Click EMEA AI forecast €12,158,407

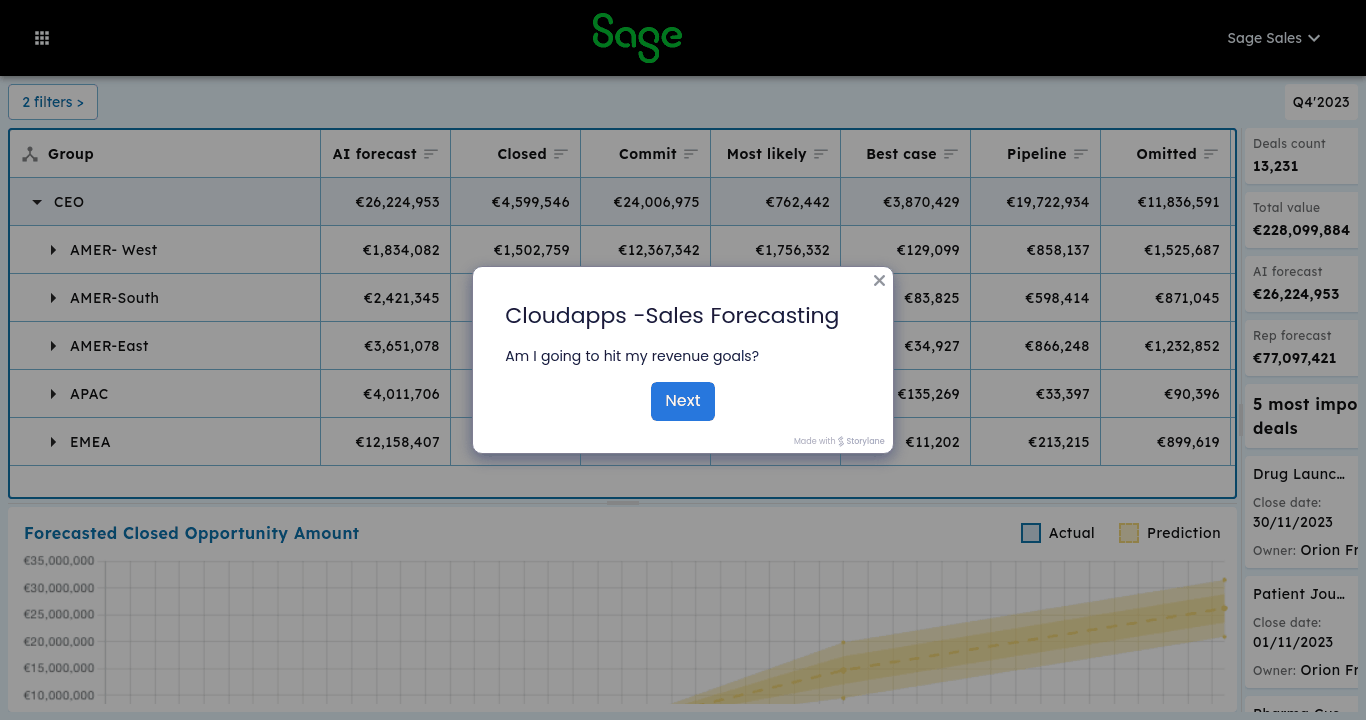click(x=386, y=442)
